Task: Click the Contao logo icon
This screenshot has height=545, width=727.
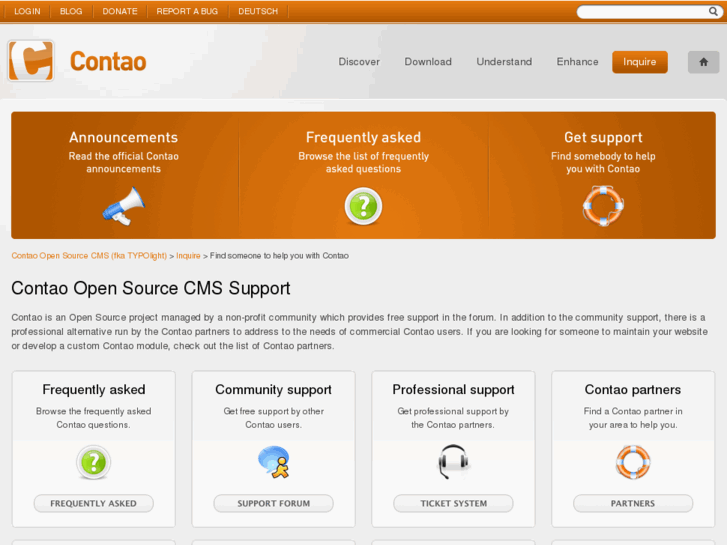Action: [x=31, y=61]
